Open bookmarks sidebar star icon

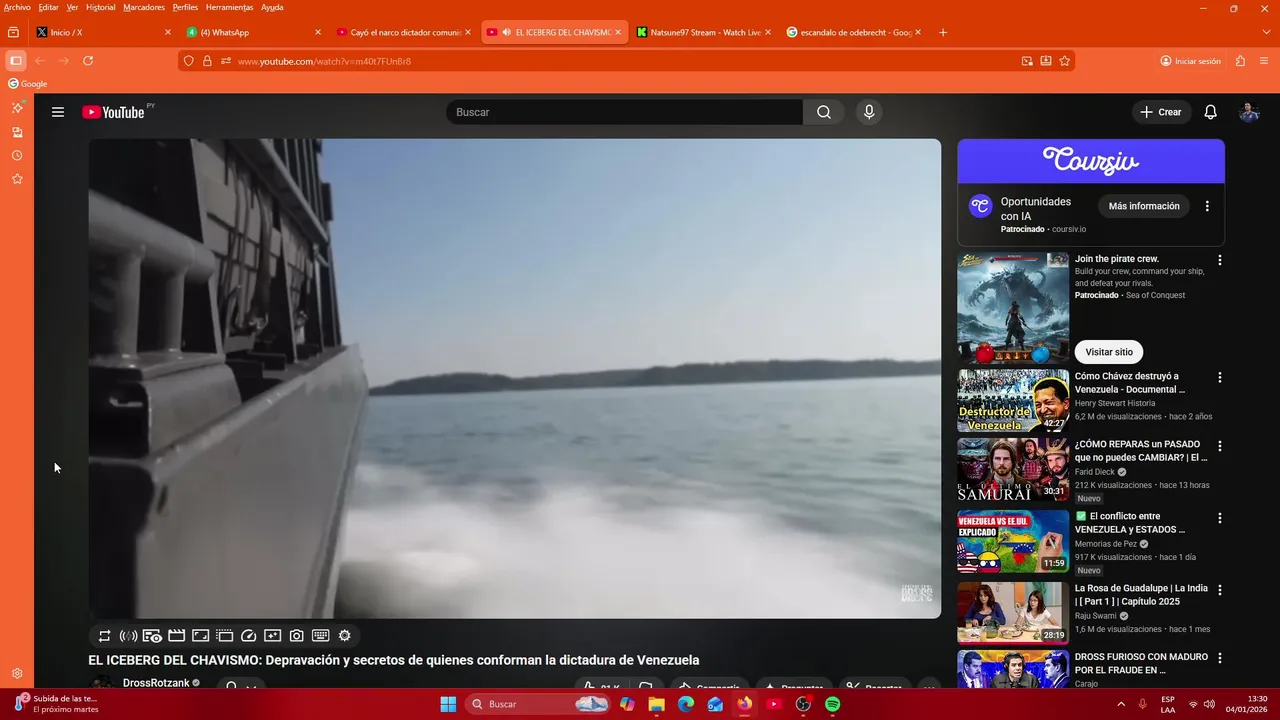click(17, 179)
